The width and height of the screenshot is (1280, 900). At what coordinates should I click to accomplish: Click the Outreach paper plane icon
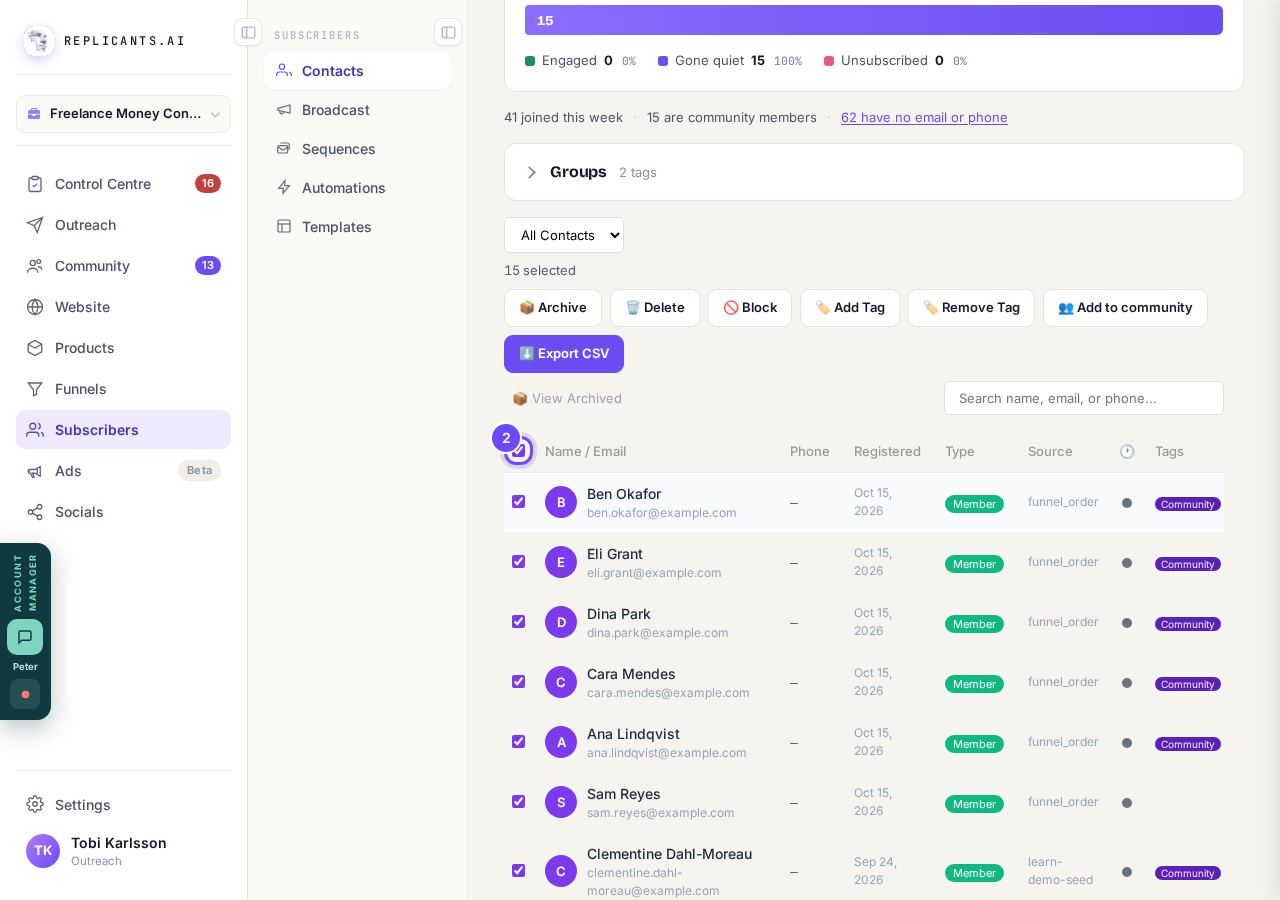(35, 225)
